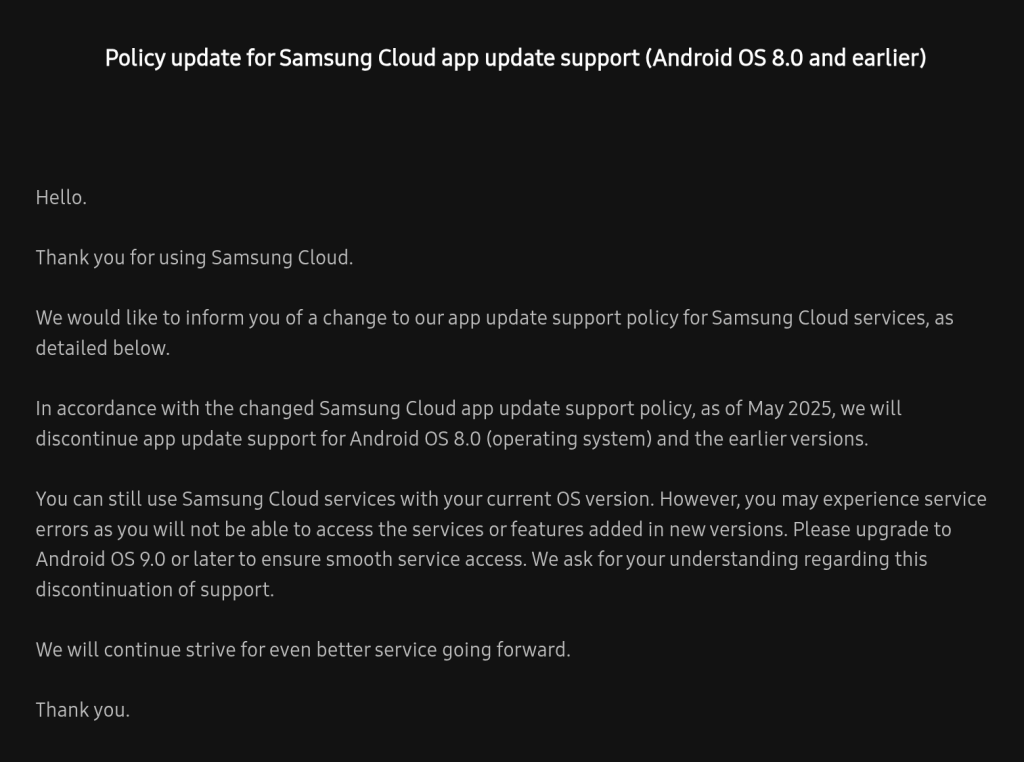Click "Android OS 8.0 (operating system)" in the paragraph
This screenshot has width=1024, height=762.
(x=501, y=439)
